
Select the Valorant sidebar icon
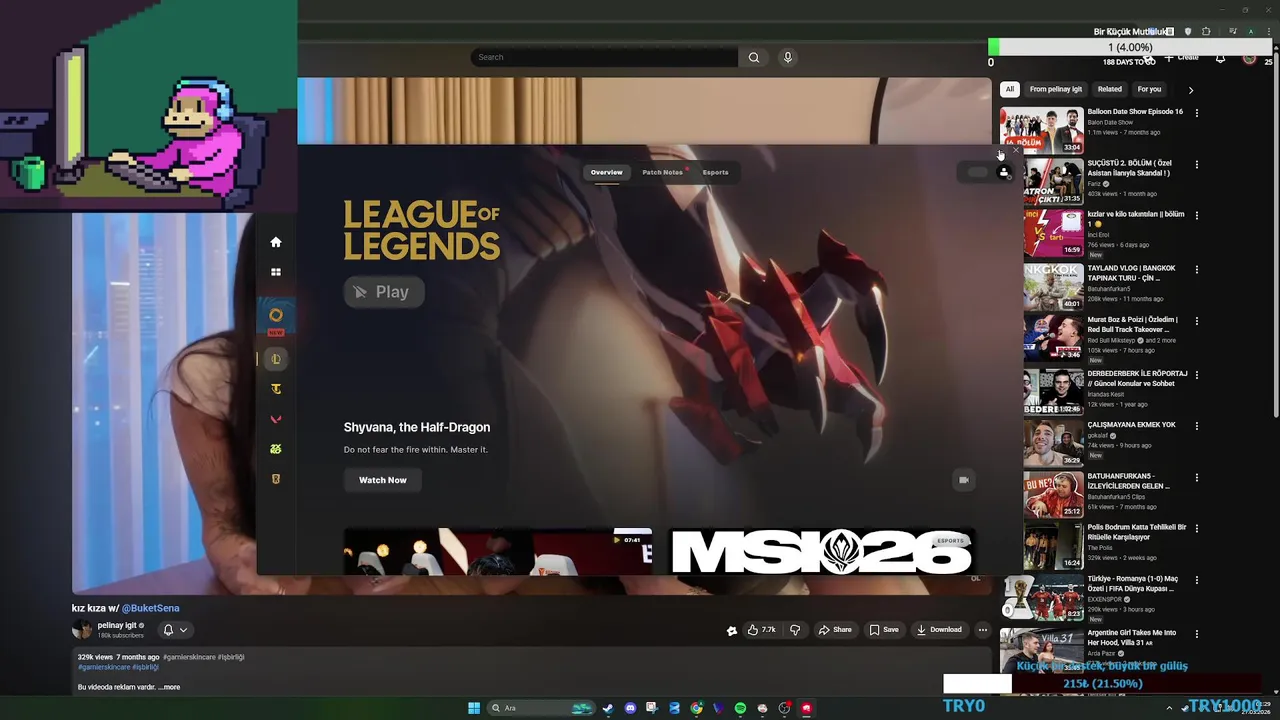276,419
